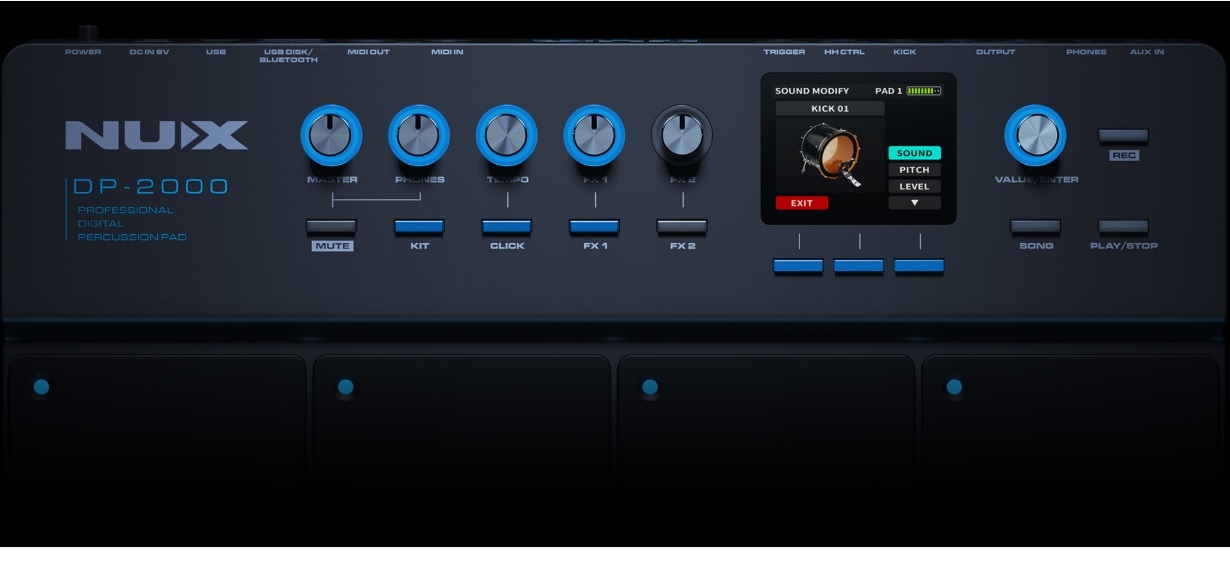Toggle the Click metronome button
This screenshot has height=568, width=1230.
507,227
